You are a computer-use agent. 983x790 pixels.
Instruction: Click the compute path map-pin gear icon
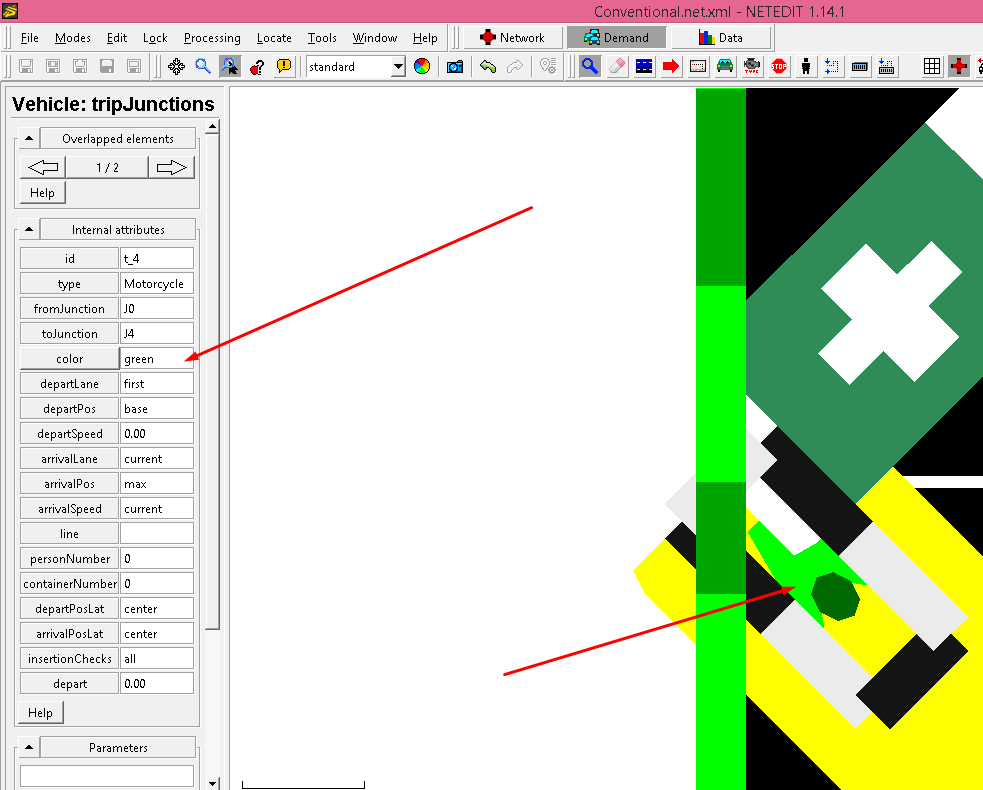click(x=548, y=66)
